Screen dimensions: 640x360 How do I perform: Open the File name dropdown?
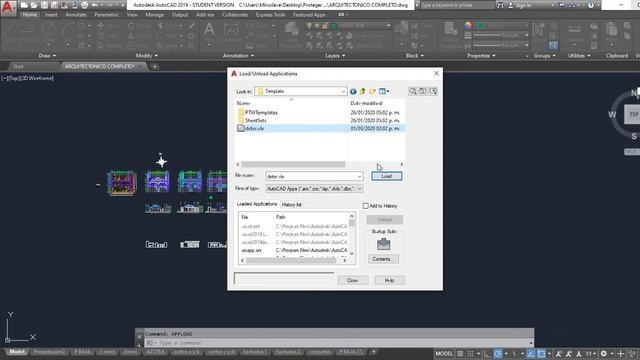359,176
